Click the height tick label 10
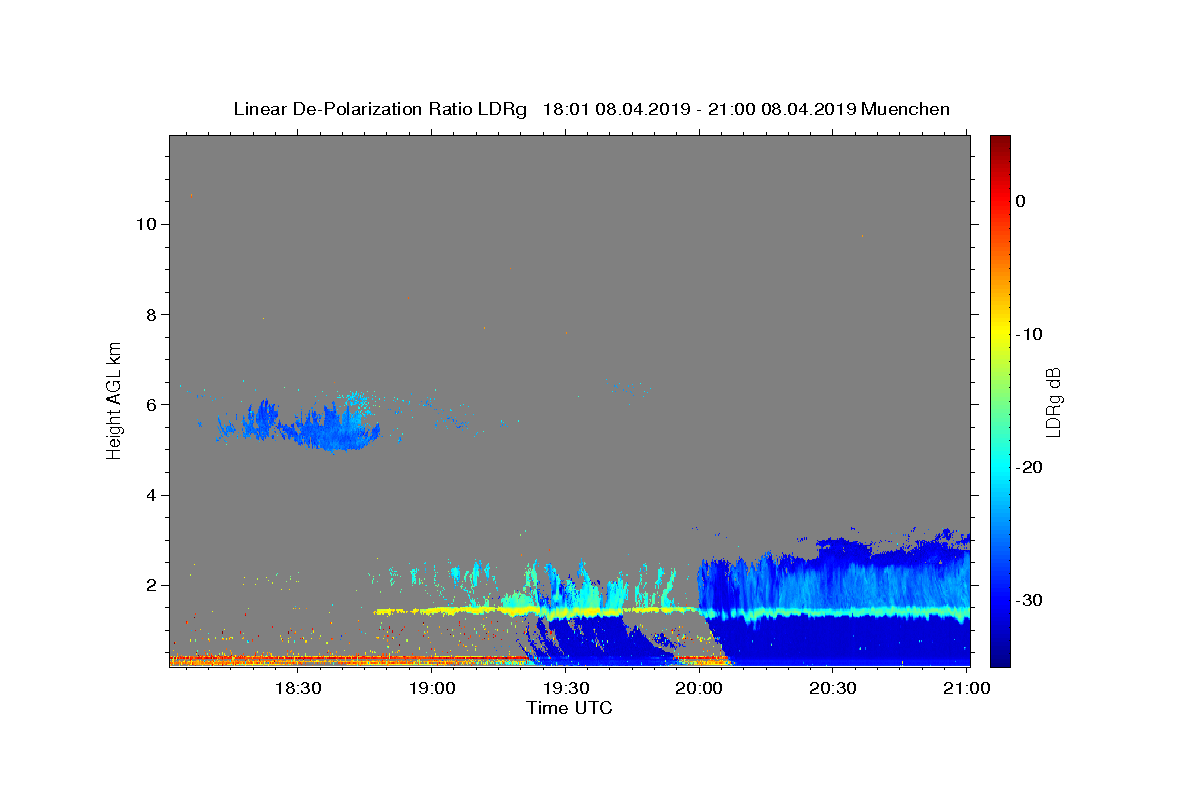 [145, 224]
